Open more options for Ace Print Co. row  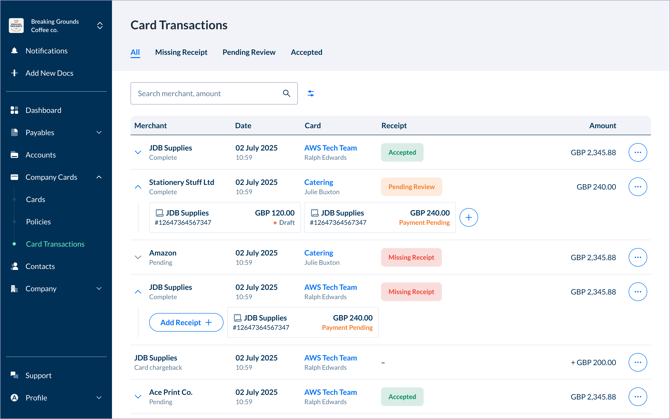pos(638,396)
